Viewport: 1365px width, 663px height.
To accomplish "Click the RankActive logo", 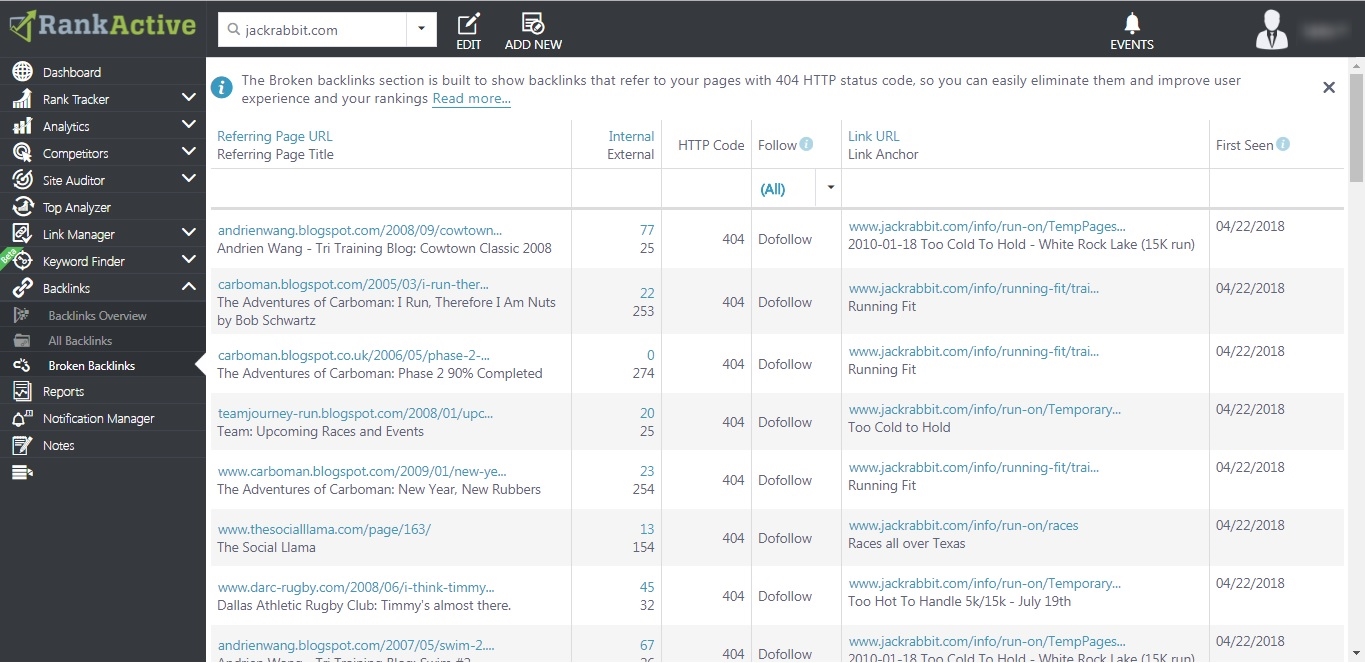I will click(102, 25).
